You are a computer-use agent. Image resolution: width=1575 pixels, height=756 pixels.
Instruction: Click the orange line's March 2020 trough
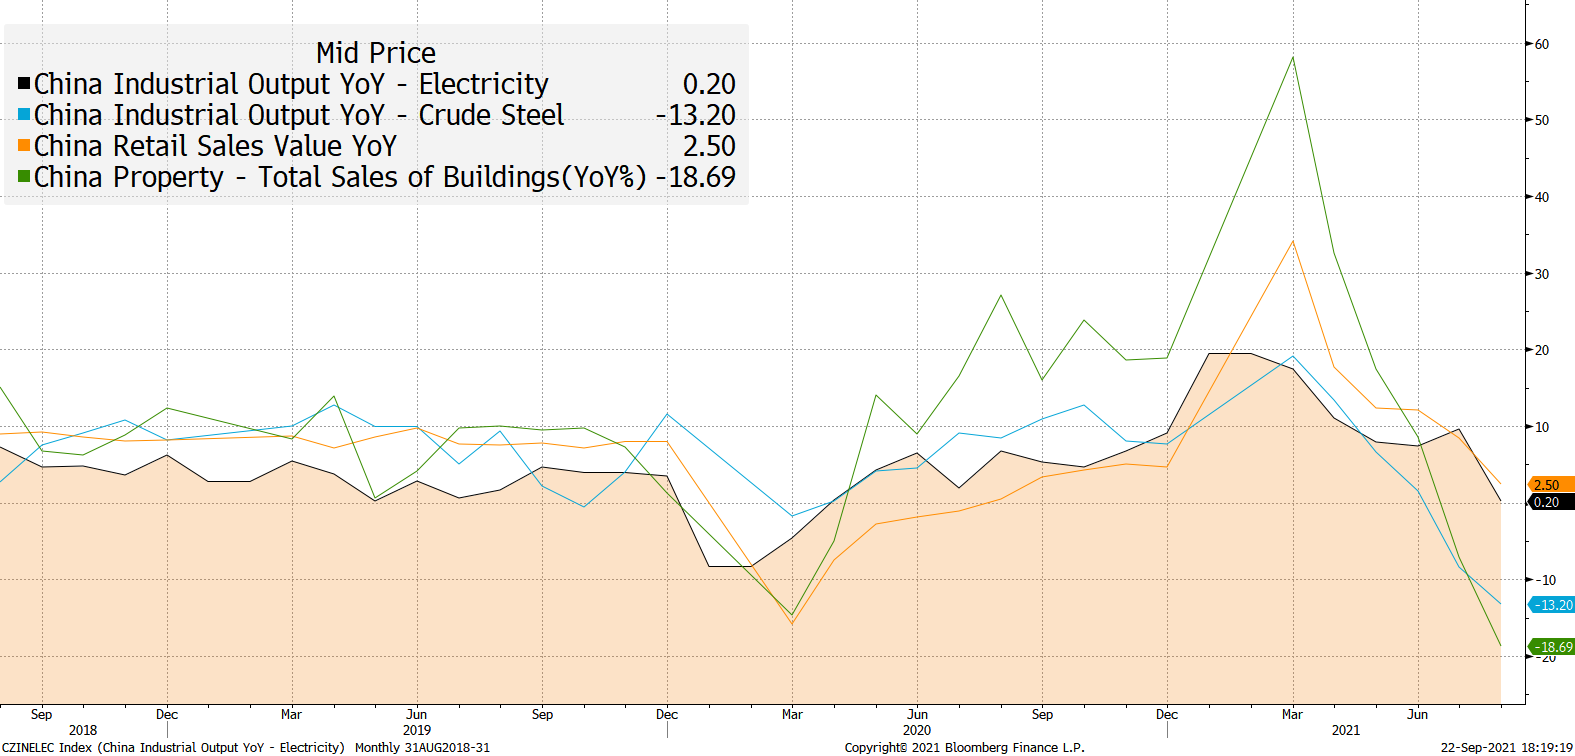click(792, 624)
